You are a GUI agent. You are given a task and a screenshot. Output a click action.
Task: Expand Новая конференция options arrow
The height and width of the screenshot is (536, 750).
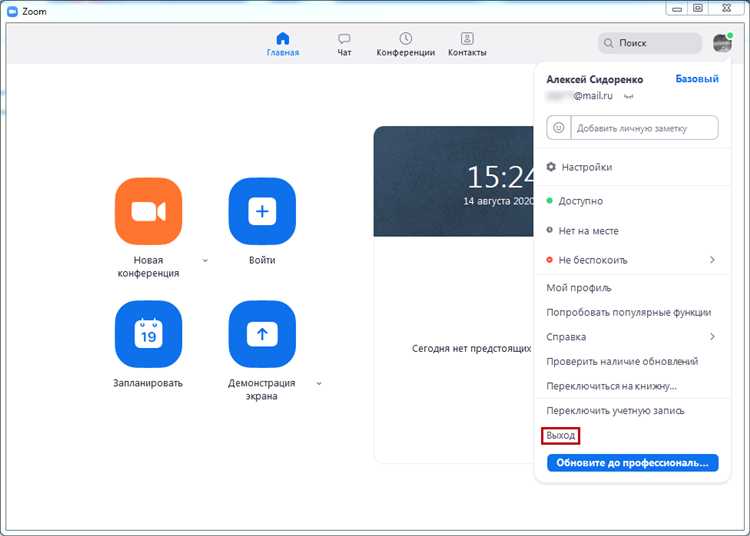click(205, 261)
